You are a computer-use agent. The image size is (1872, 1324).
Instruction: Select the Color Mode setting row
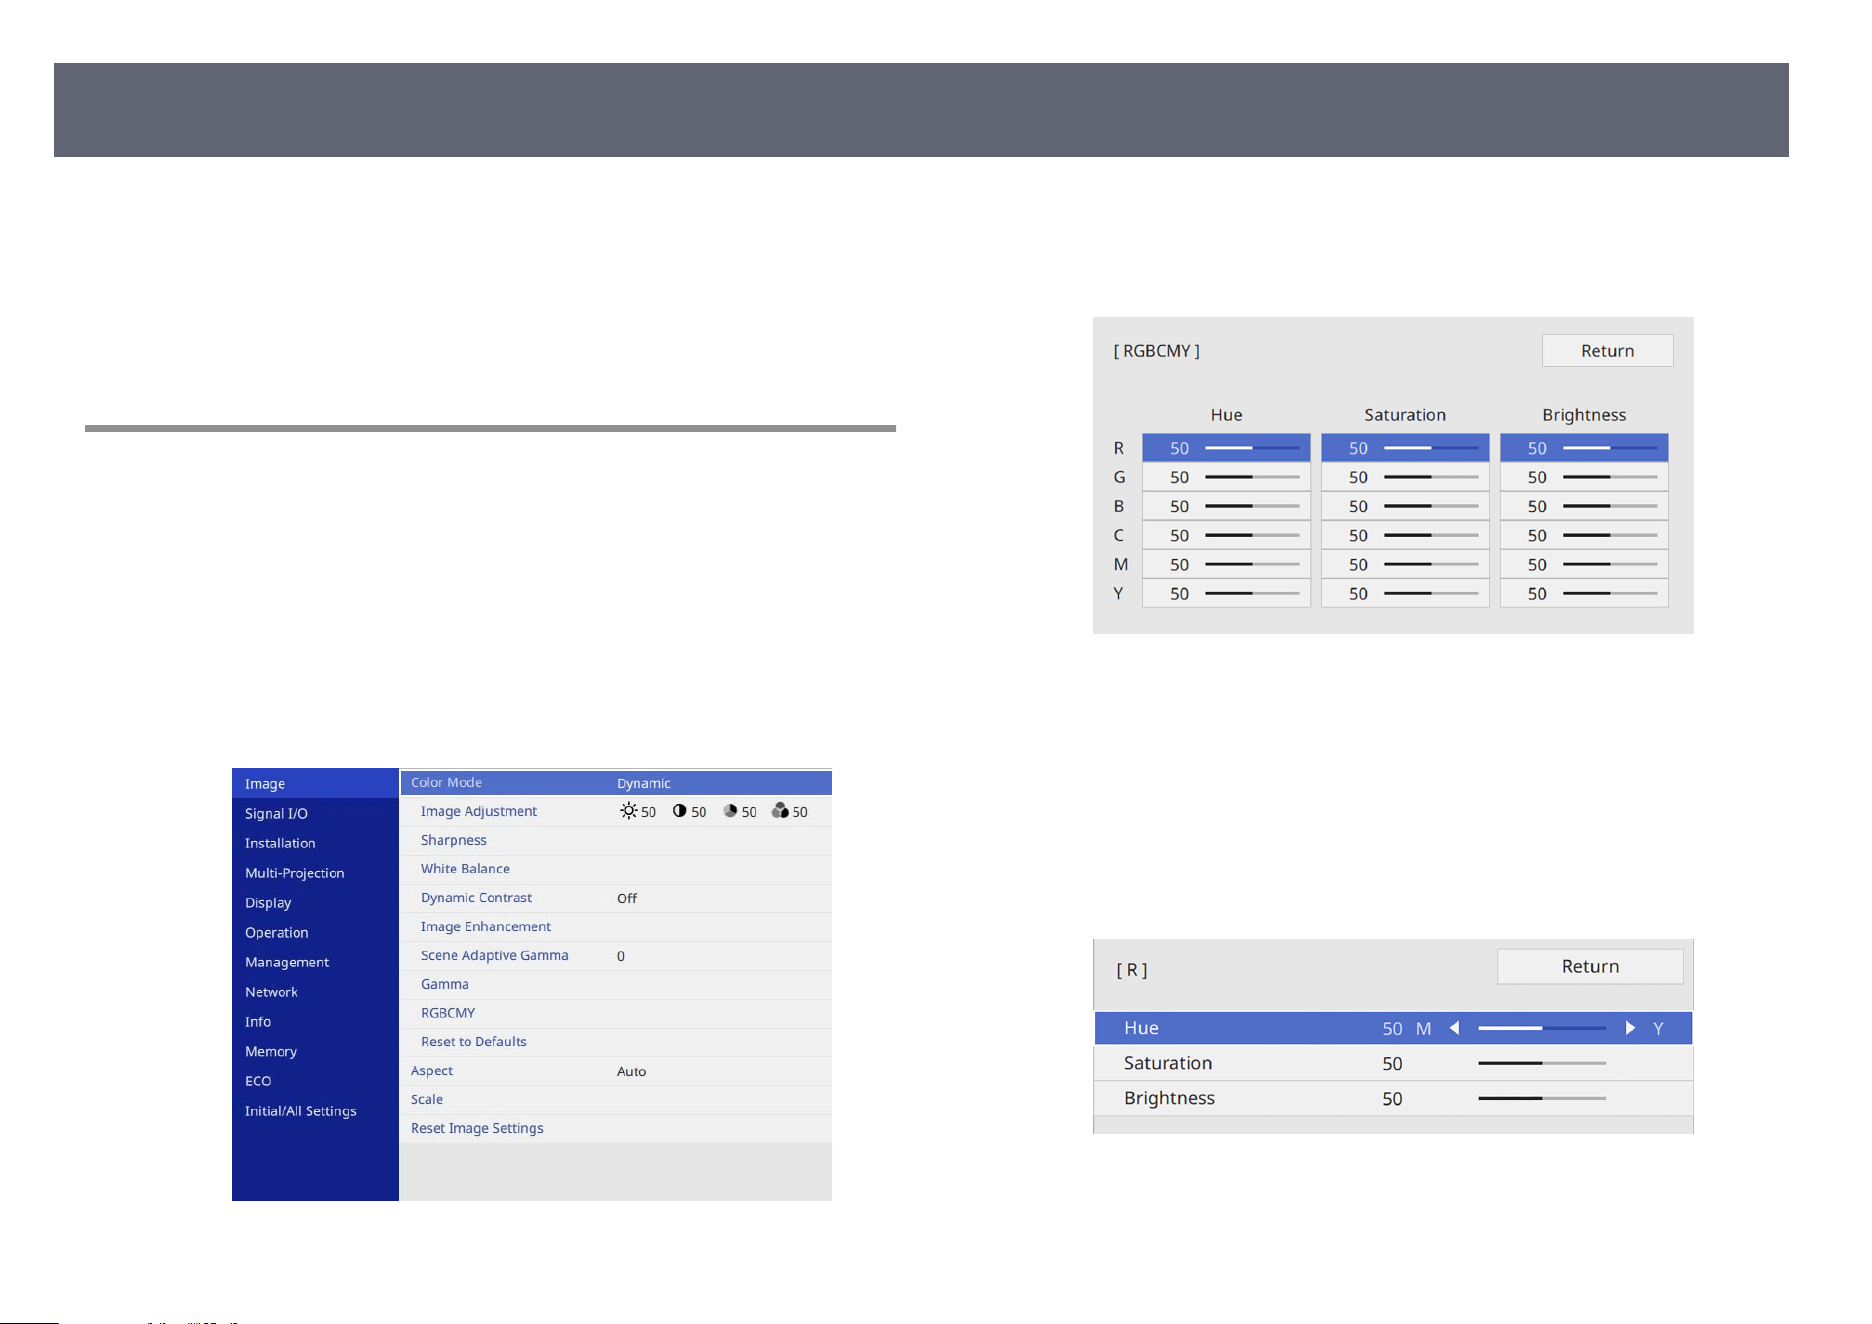(616, 783)
